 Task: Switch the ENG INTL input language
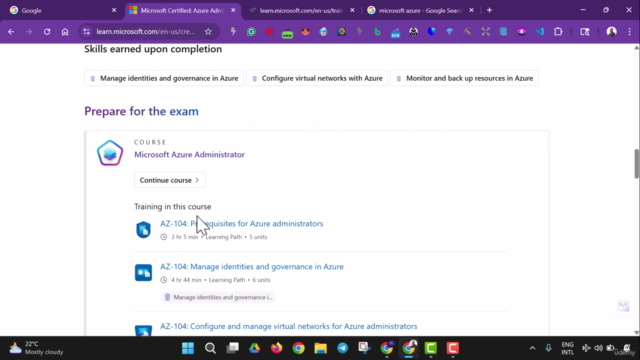pyautogui.click(x=567, y=348)
